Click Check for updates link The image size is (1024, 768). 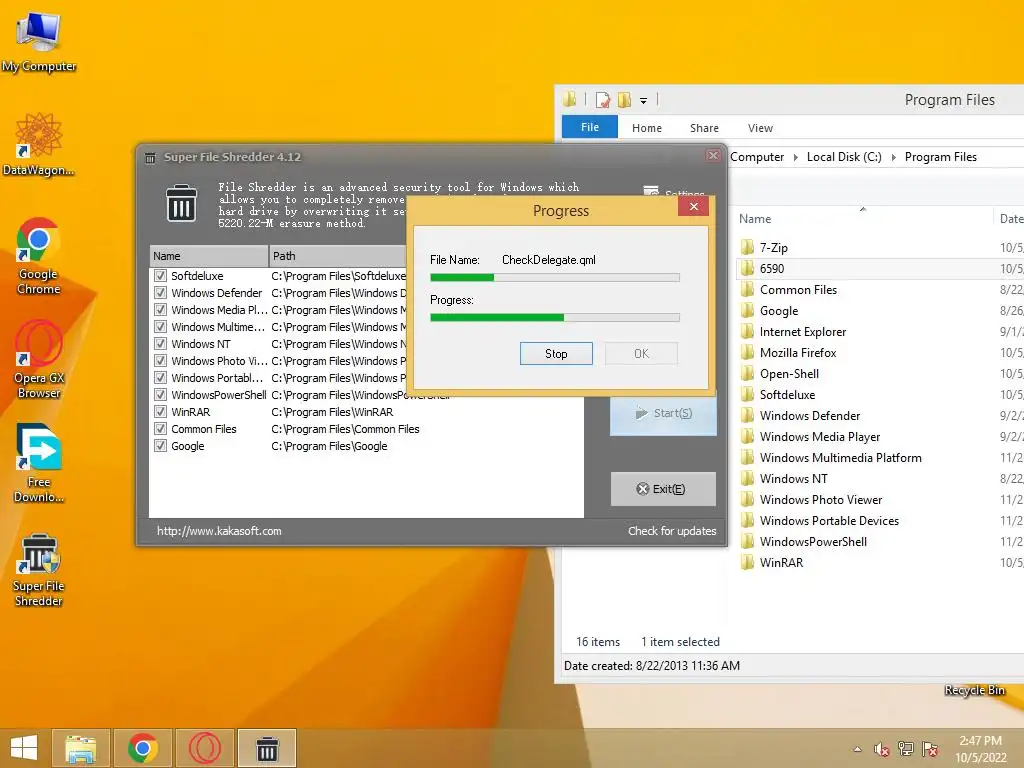pyautogui.click(x=672, y=531)
